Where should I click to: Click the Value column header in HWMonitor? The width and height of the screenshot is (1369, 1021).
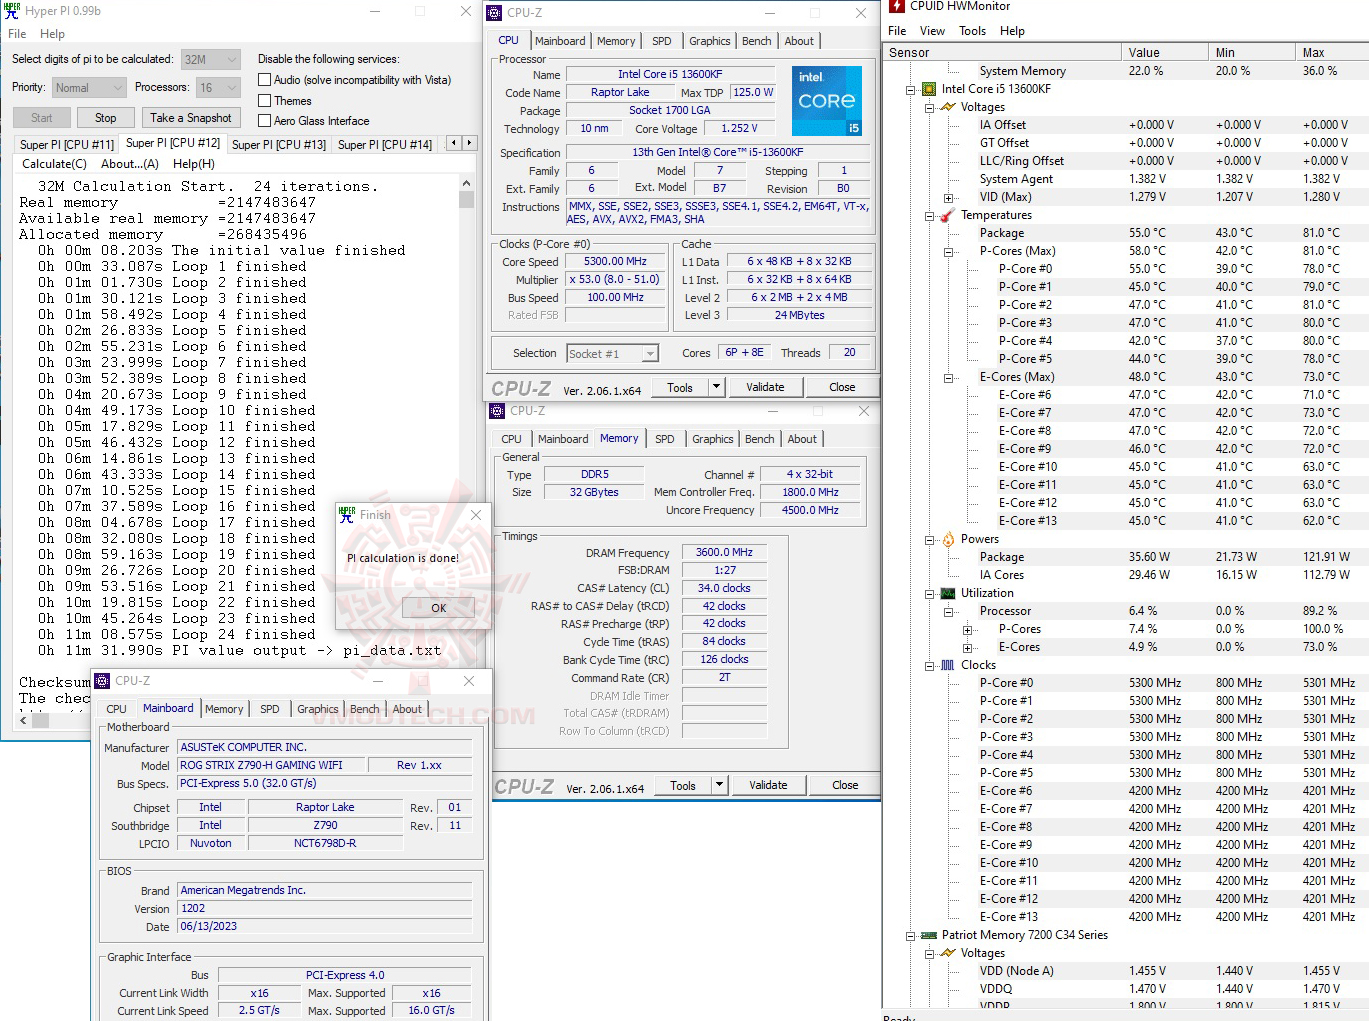pos(1165,53)
